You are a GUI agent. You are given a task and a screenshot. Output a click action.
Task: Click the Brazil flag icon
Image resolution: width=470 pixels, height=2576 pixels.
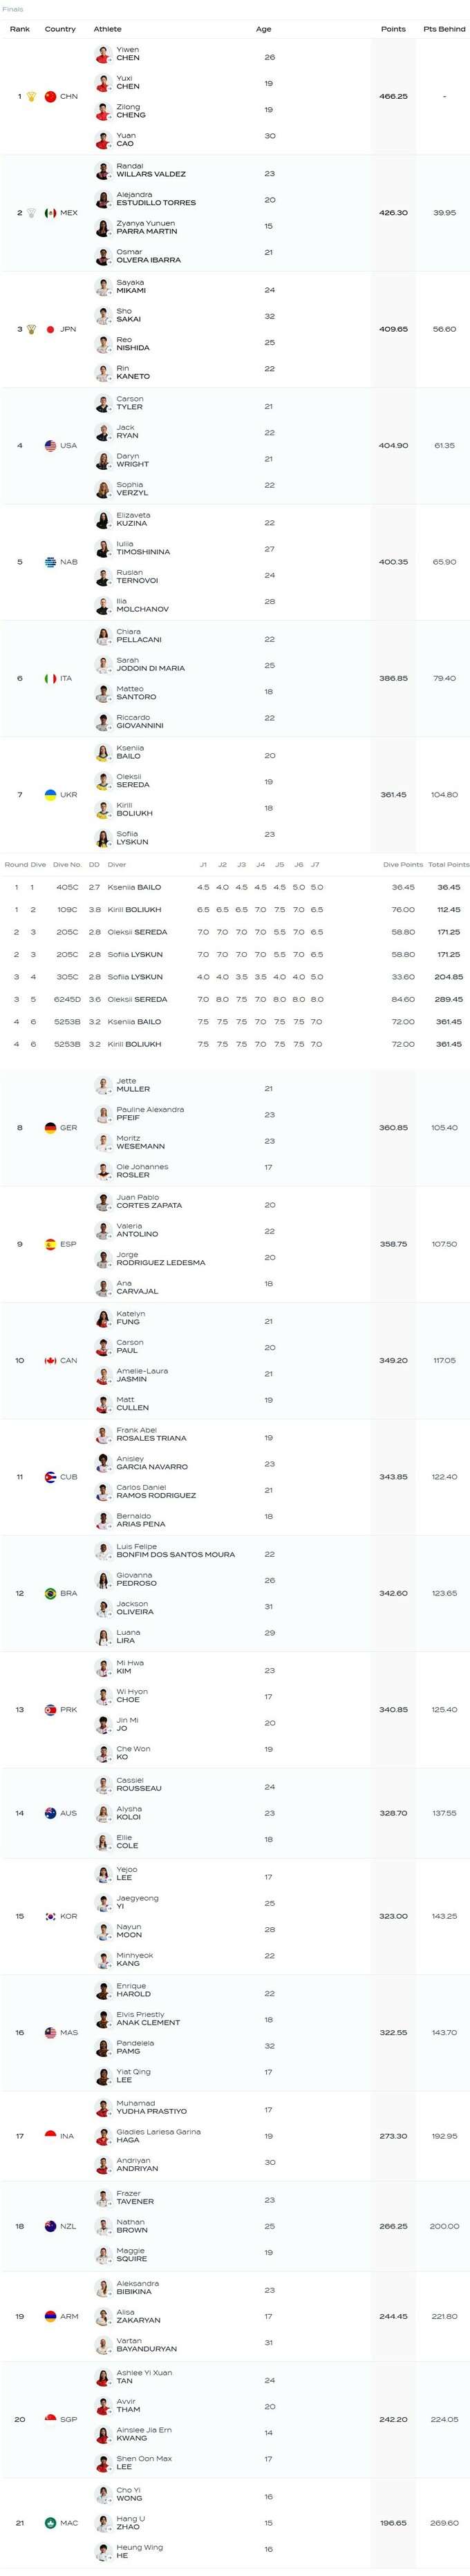tap(50, 1593)
